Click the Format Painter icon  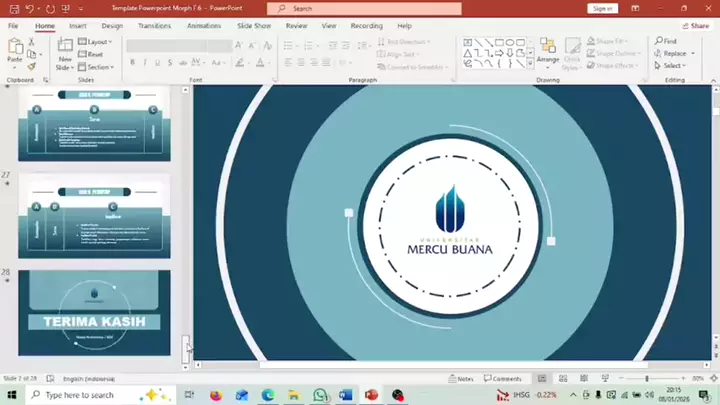pyautogui.click(x=31, y=67)
